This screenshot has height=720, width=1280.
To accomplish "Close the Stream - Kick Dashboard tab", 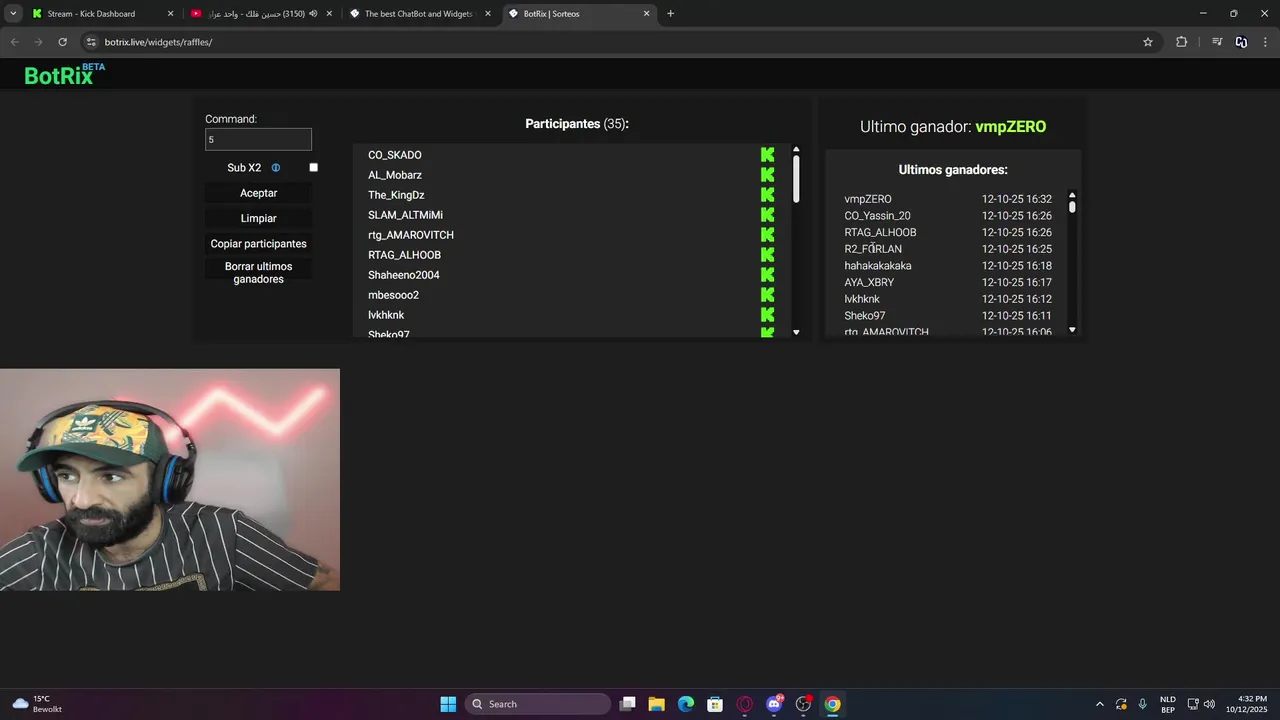I will click(170, 14).
